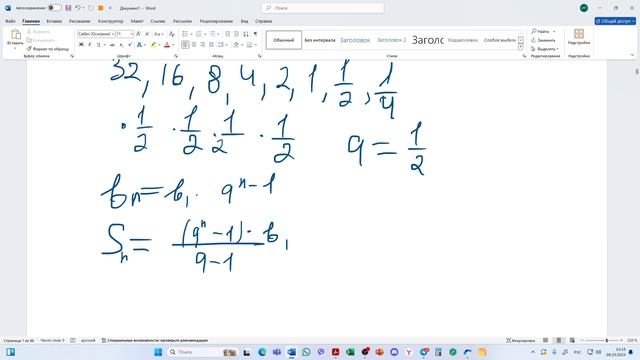The width and height of the screenshot is (640, 360).
Task: Apply the Обычный style
Action: [284, 40]
